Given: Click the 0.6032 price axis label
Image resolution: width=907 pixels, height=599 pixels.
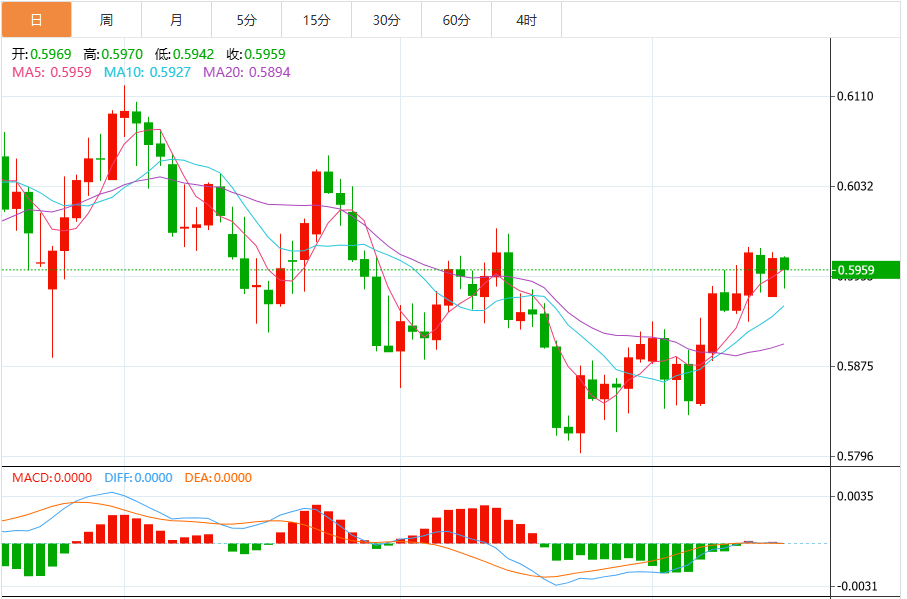Looking at the screenshot, I should pos(855,186).
